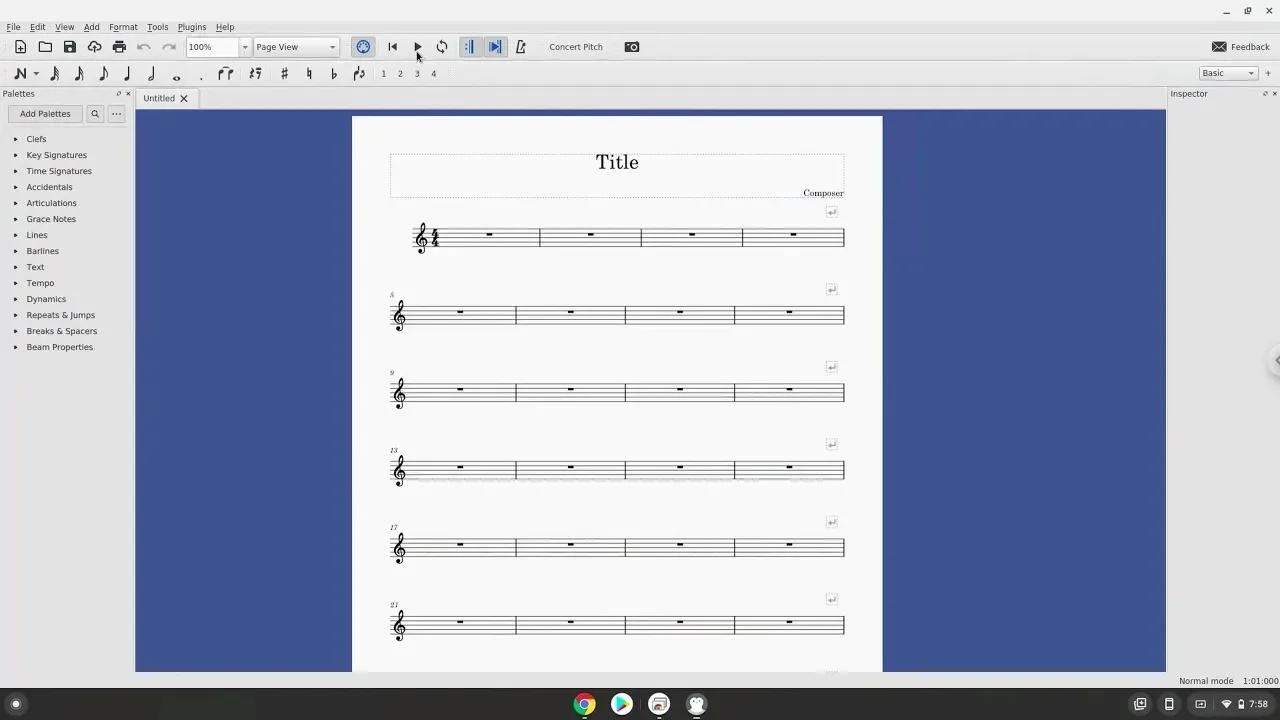Viewport: 1280px width, 720px height.
Task: Click the rewind to start playback icon
Action: (x=392, y=46)
